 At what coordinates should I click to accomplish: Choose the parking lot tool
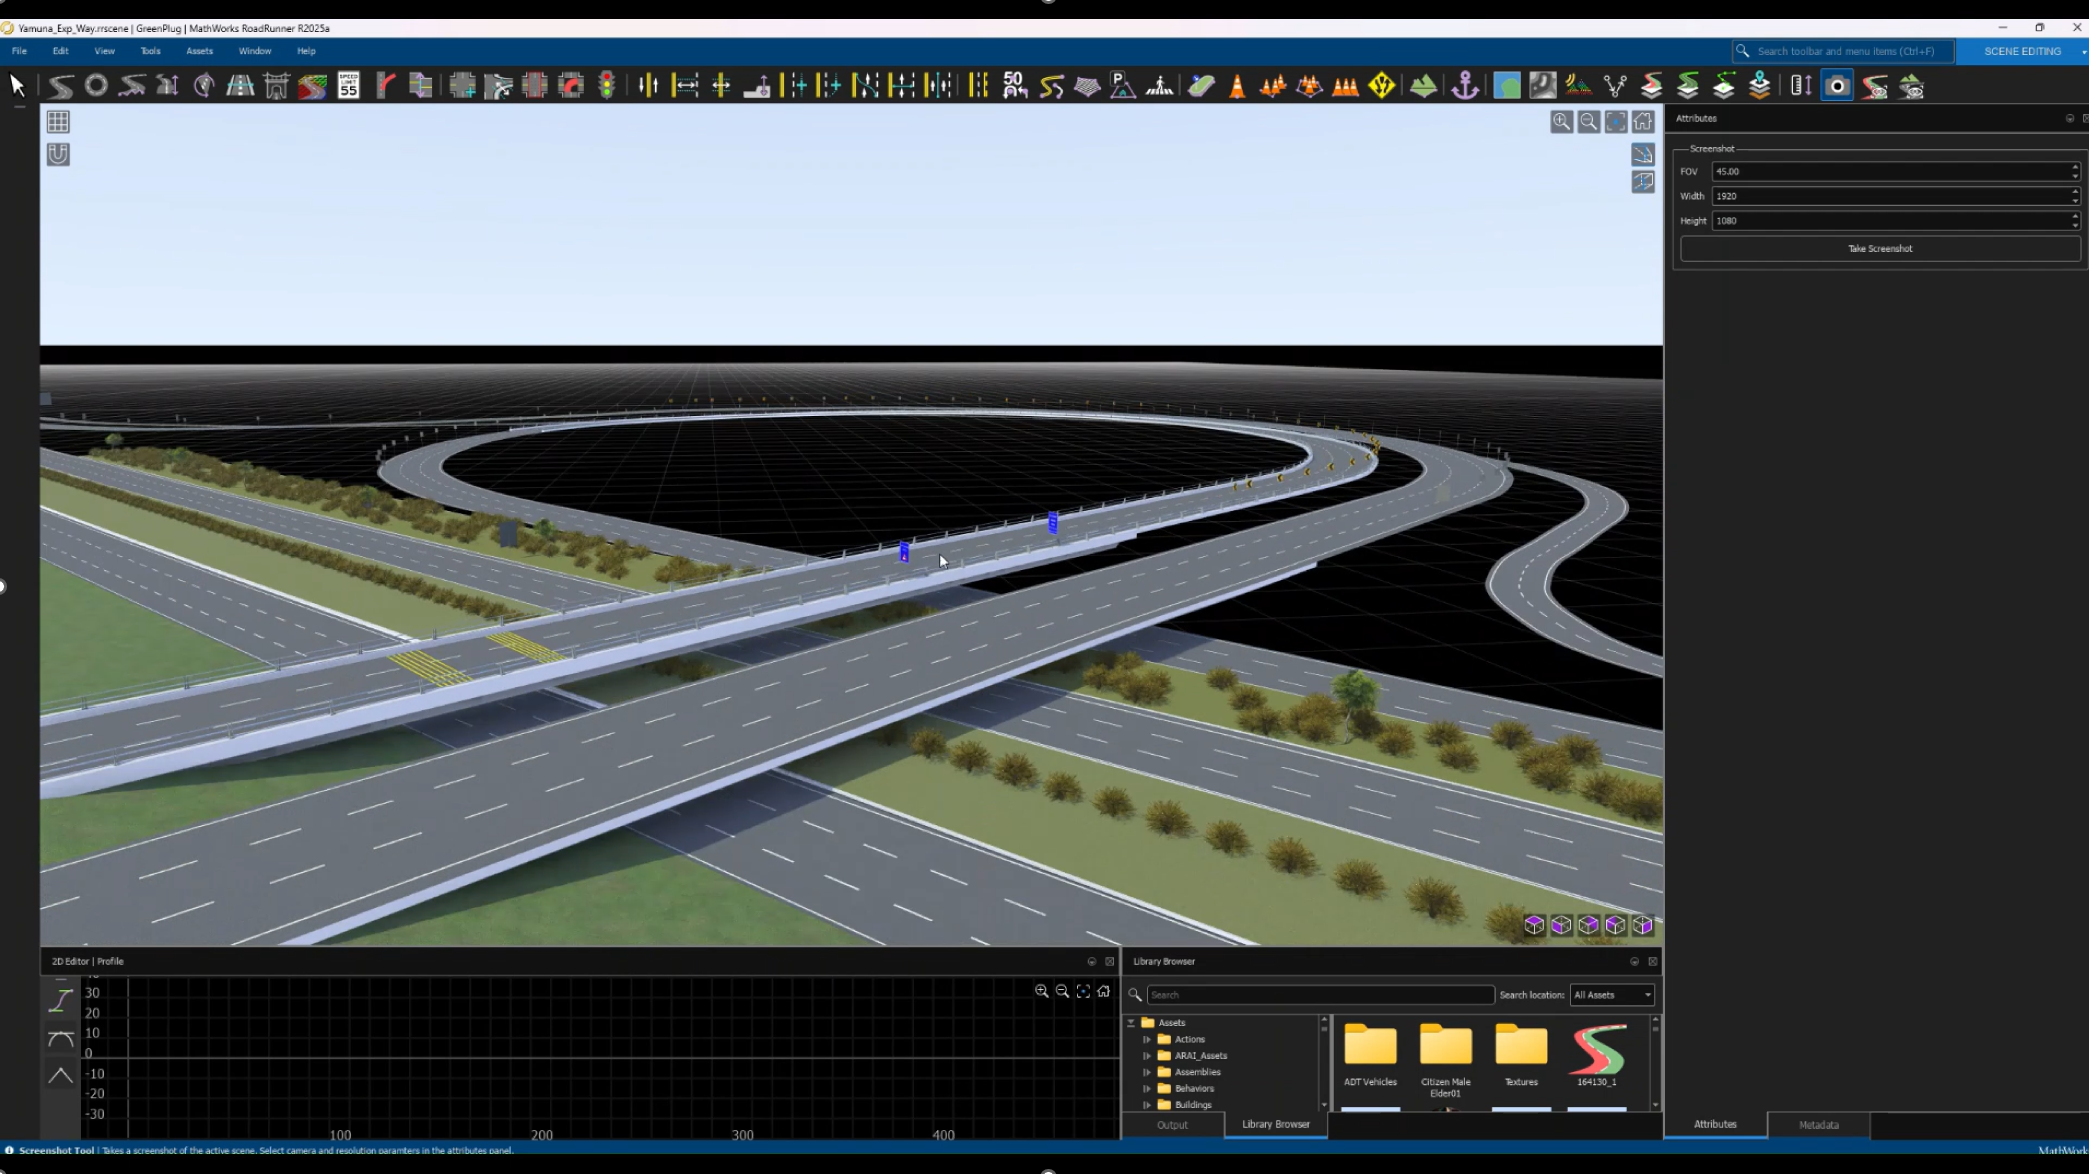[1122, 86]
